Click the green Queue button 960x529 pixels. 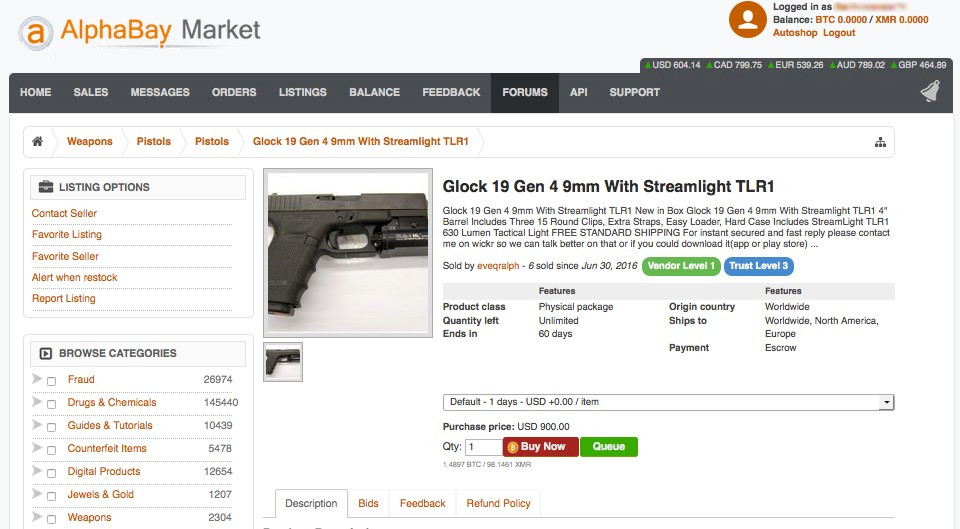609,446
